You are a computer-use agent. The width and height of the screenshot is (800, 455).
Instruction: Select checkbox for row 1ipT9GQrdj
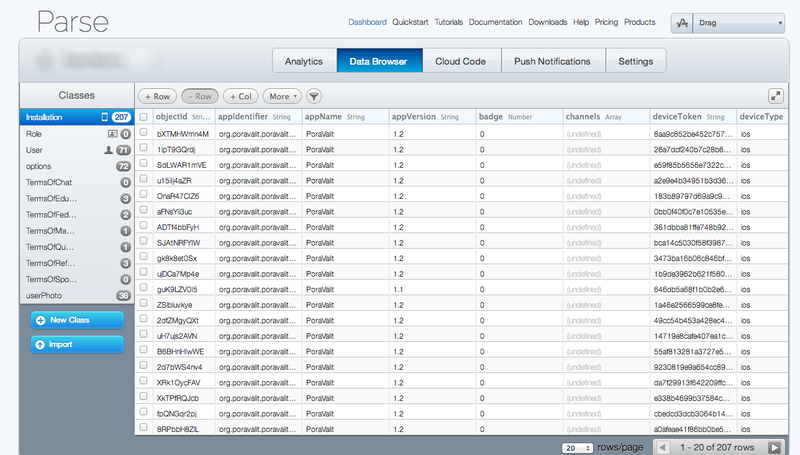pos(144,147)
